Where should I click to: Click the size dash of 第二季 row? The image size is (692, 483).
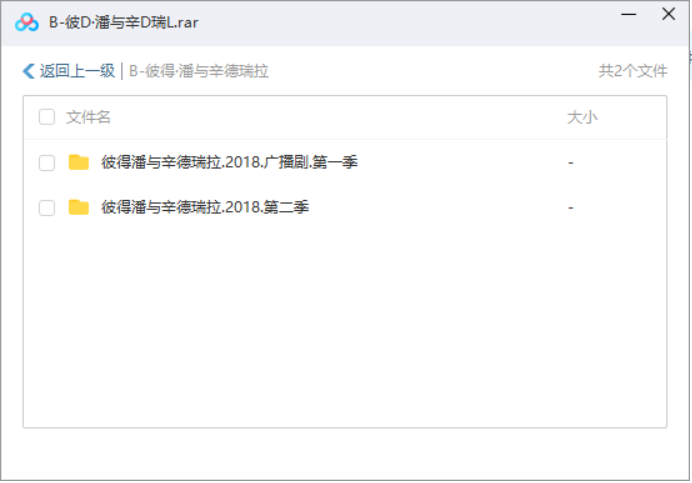pos(571,208)
